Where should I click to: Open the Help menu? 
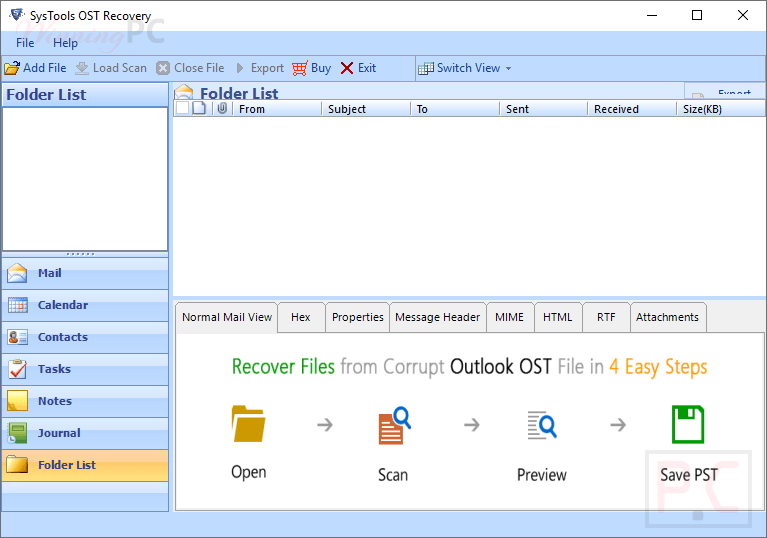coord(66,43)
